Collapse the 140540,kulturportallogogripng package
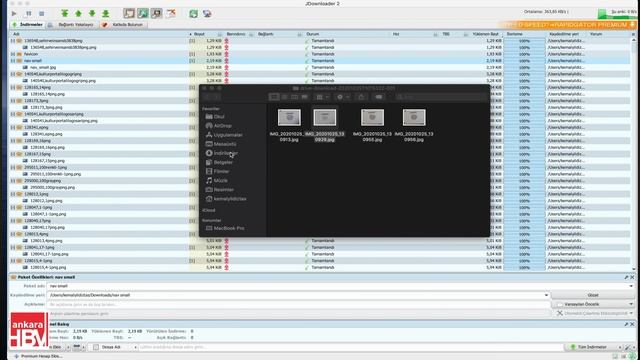640x360 pixels. pyautogui.click(x=13, y=74)
